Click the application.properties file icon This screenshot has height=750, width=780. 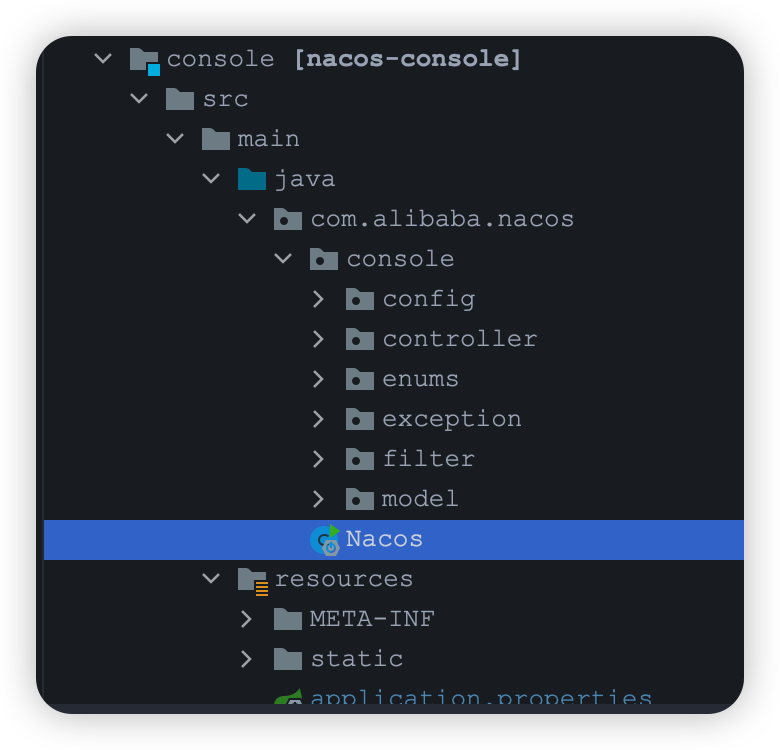pyautogui.click(x=288, y=698)
